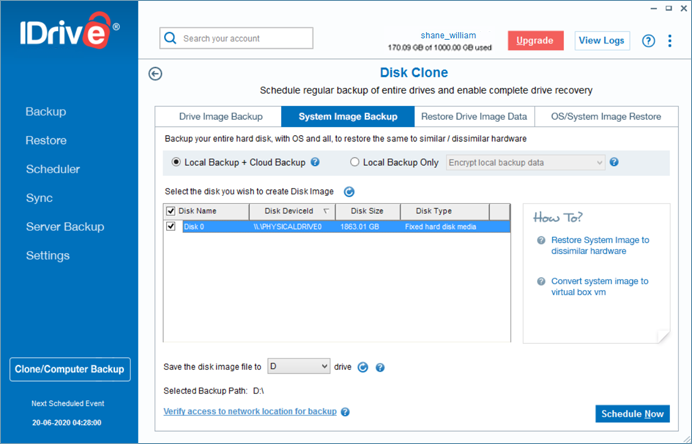Click the Disk 0 name cell
692x444 pixels.
[x=194, y=227]
